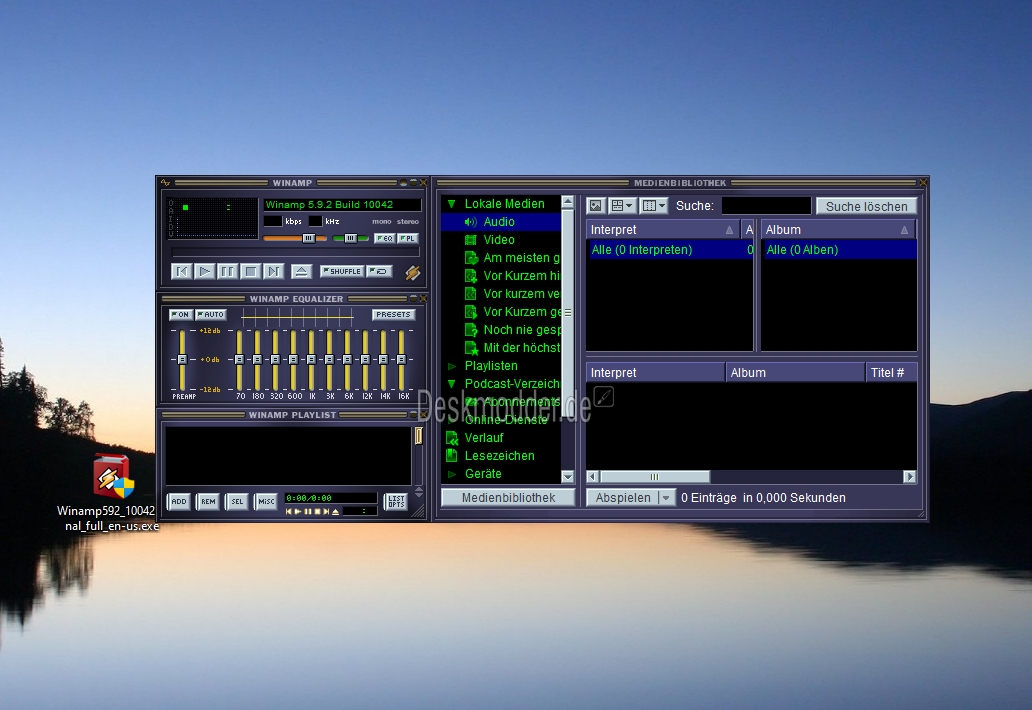This screenshot has width=1032, height=710.
Task: Click lower Album column header in track list
Action: coord(795,372)
